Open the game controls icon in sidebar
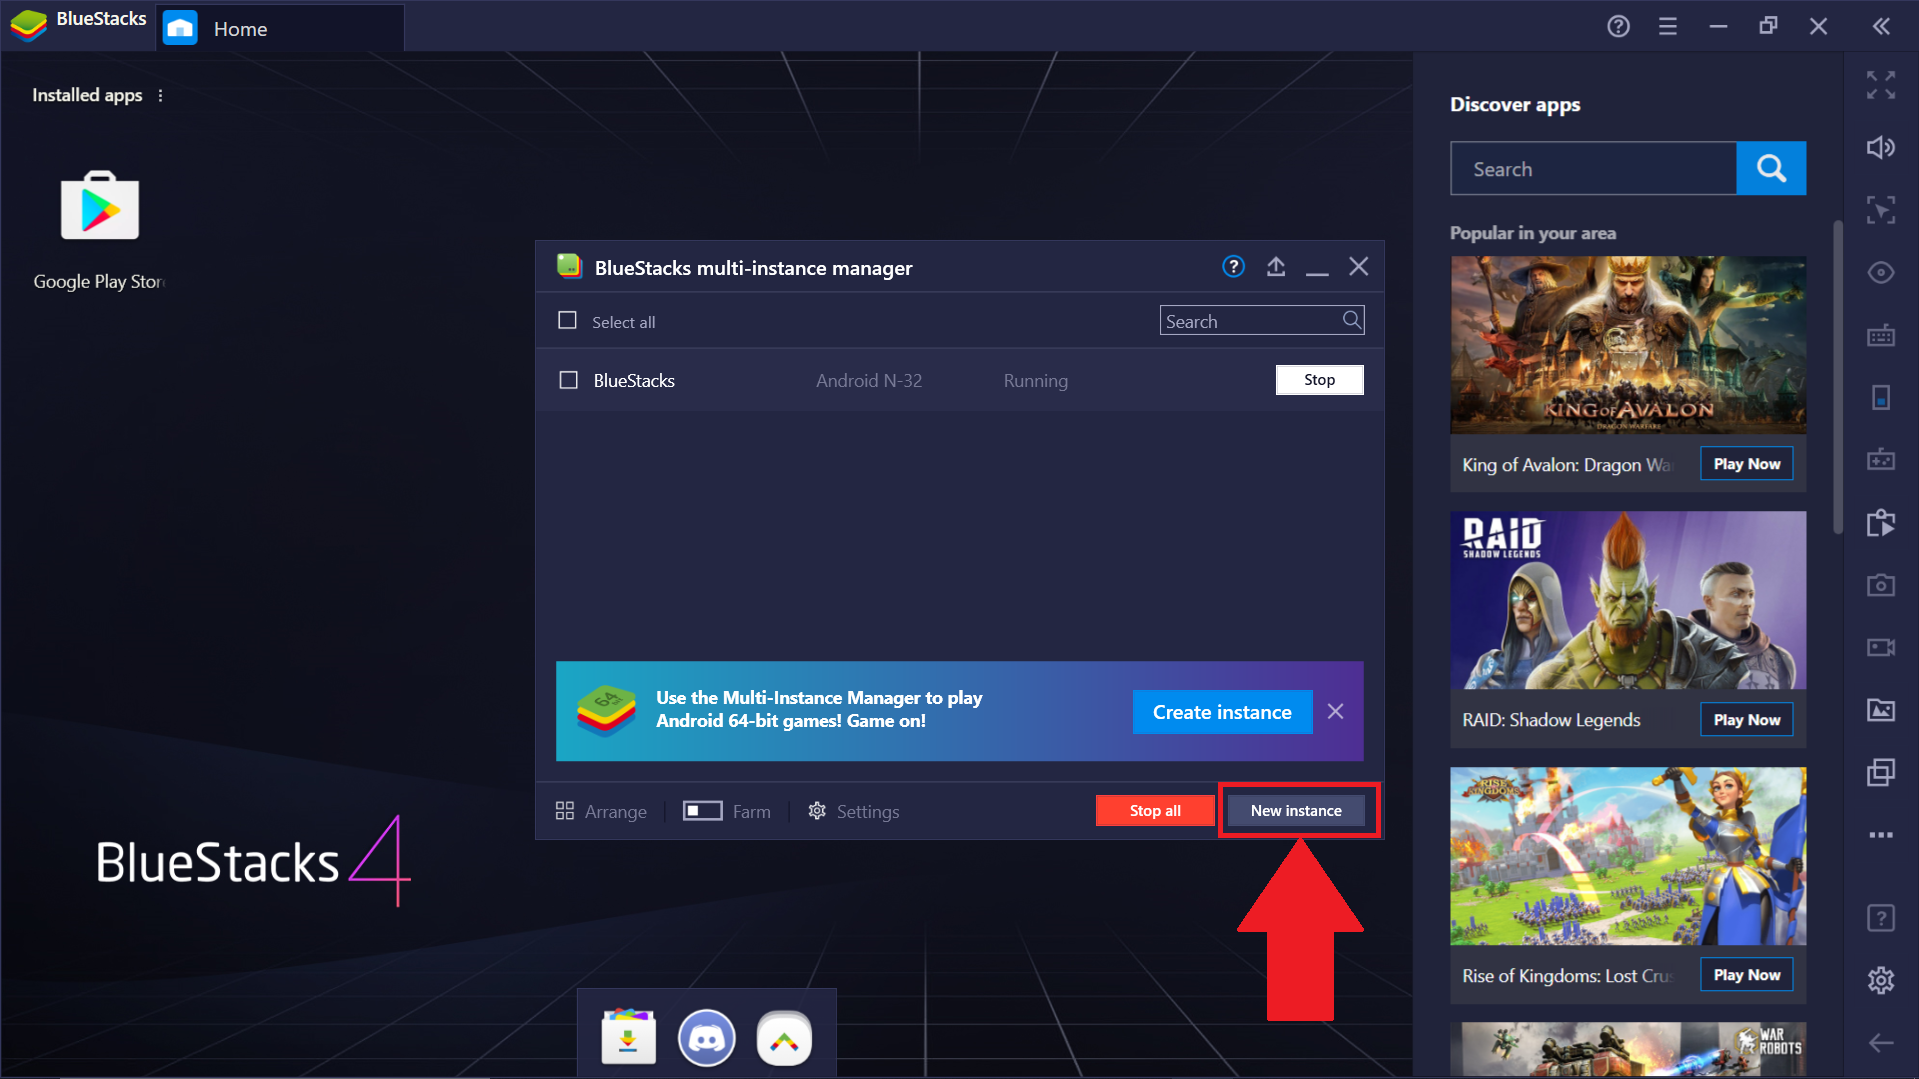Image resolution: width=1919 pixels, height=1079 pixels. 1881,459
